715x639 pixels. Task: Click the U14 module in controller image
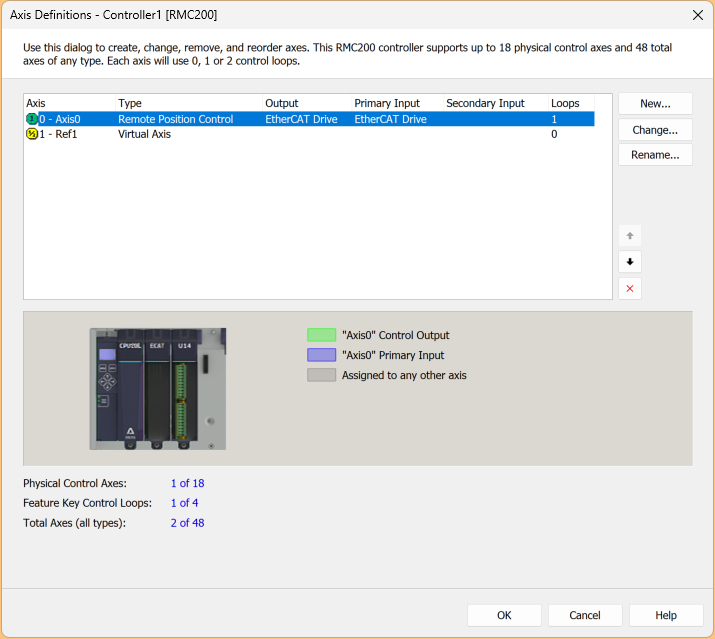(x=184, y=390)
